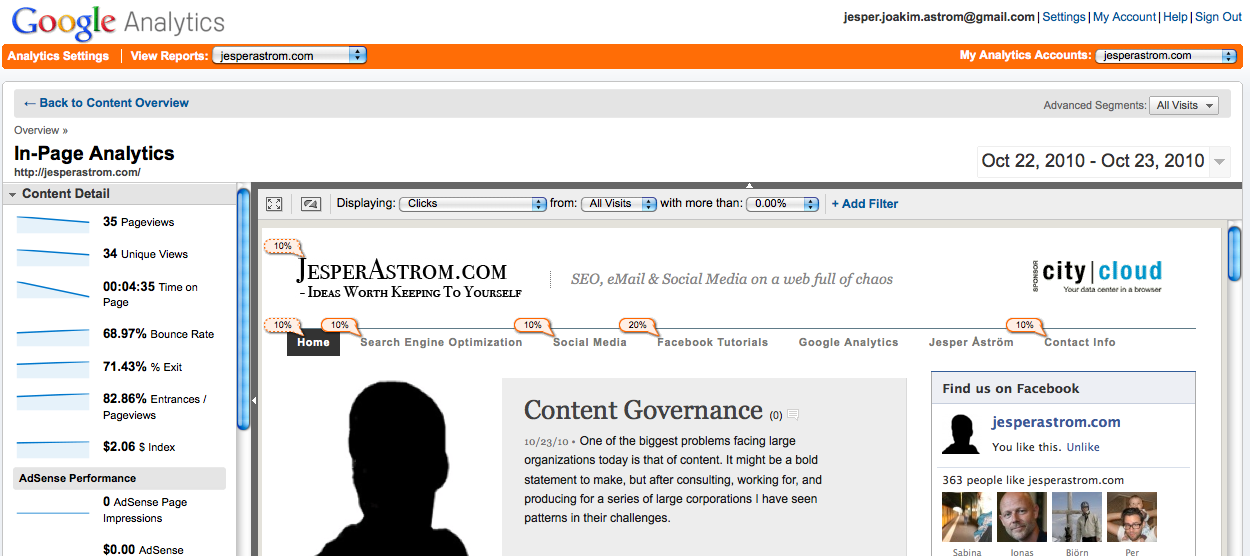Click Sign Out
Image resolution: width=1250 pixels, height=556 pixels.
pos(1219,17)
